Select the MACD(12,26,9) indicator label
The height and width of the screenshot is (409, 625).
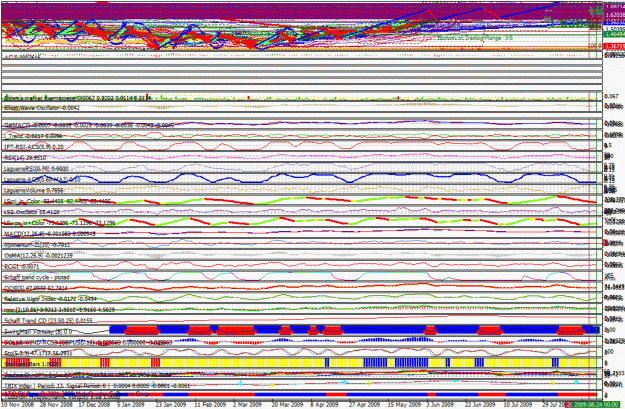pyautogui.click(x=49, y=234)
